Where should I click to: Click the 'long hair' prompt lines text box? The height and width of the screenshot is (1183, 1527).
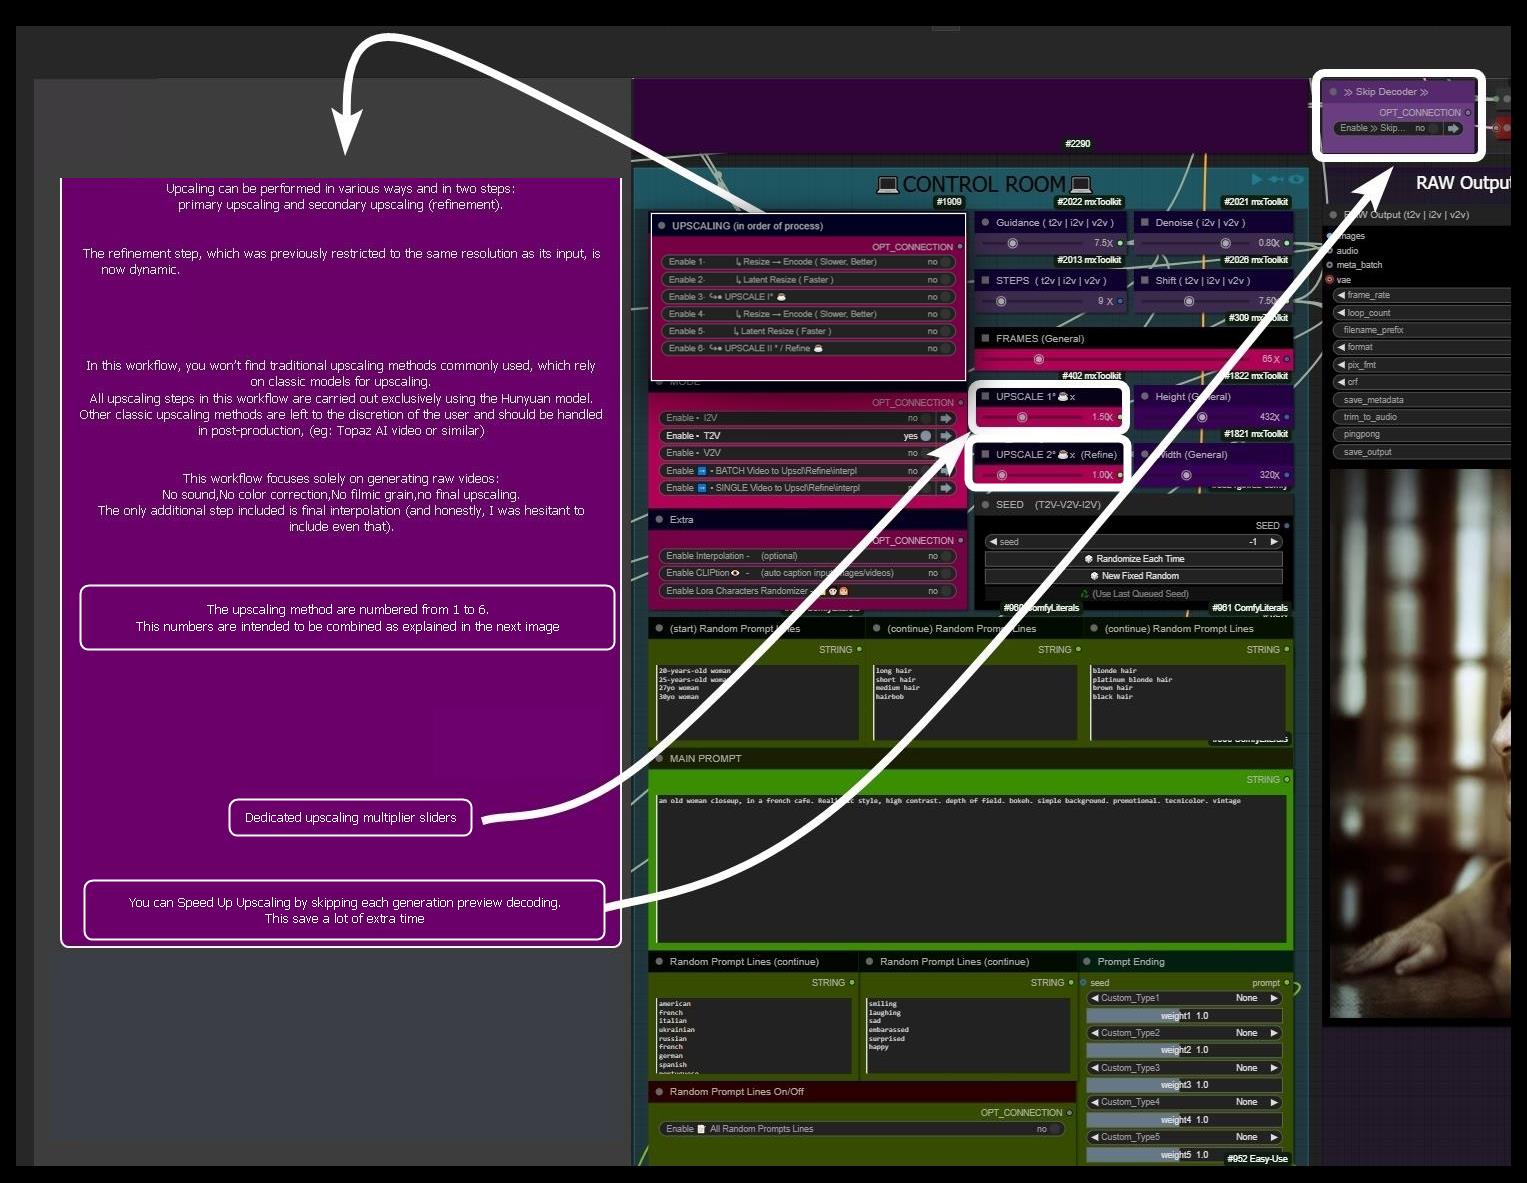pos(975,702)
